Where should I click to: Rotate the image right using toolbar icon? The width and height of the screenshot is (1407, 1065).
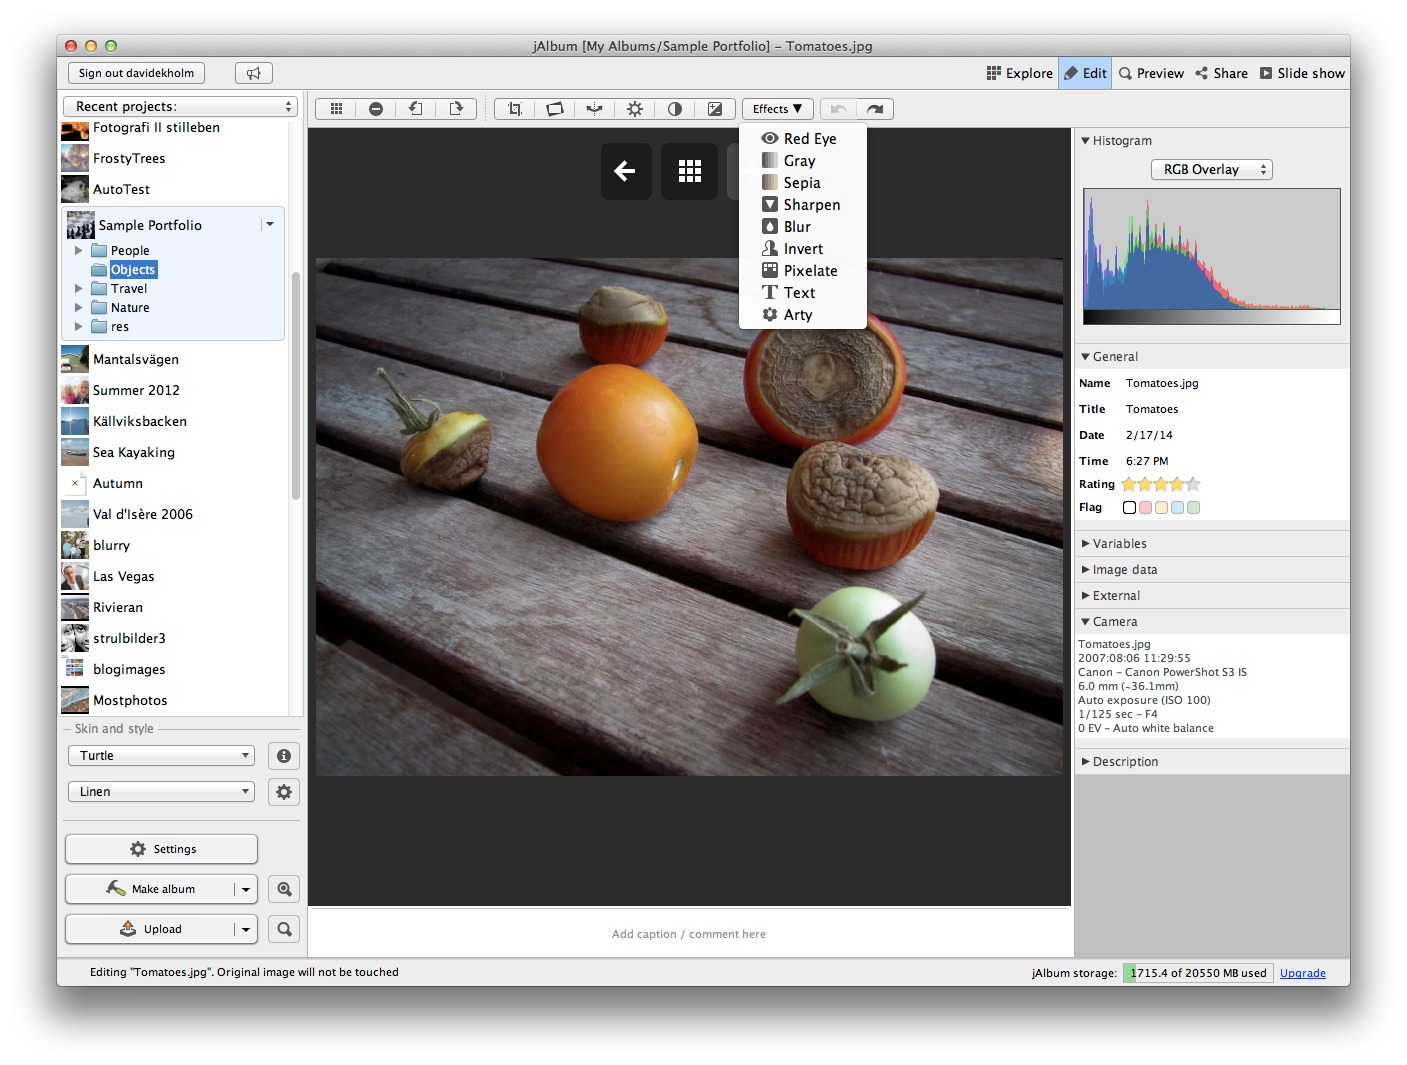point(456,109)
